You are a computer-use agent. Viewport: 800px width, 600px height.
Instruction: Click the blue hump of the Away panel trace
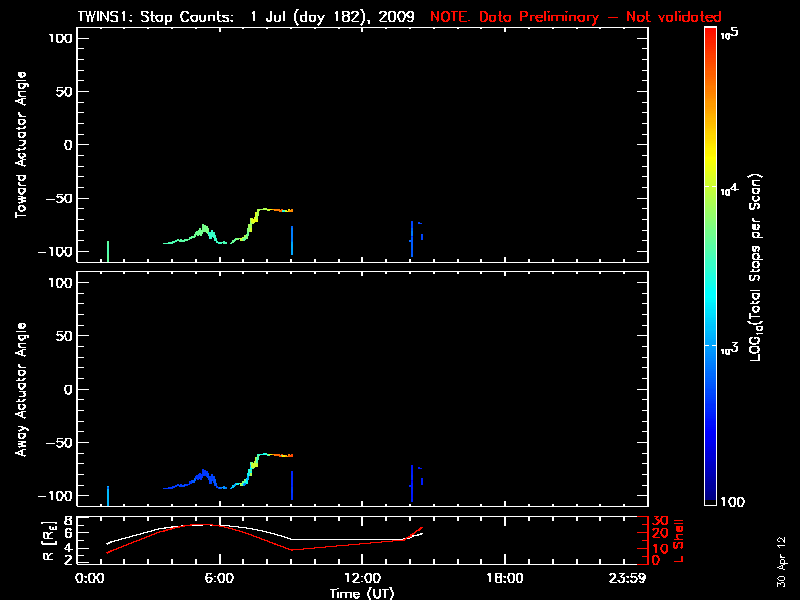tap(205, 474)
